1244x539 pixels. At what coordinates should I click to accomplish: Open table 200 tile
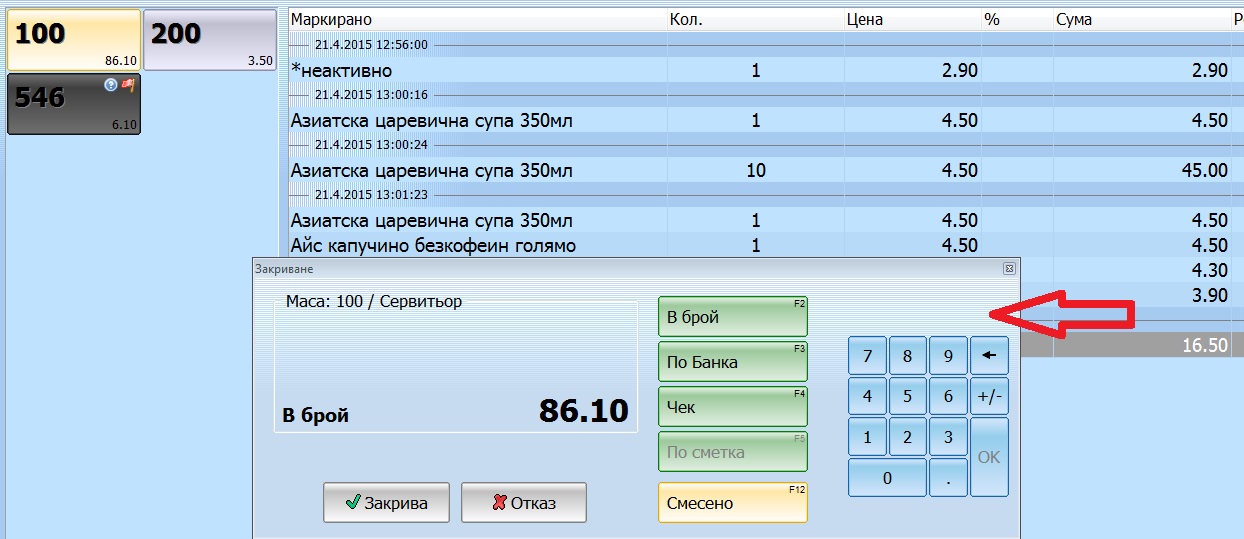(210, 40)
